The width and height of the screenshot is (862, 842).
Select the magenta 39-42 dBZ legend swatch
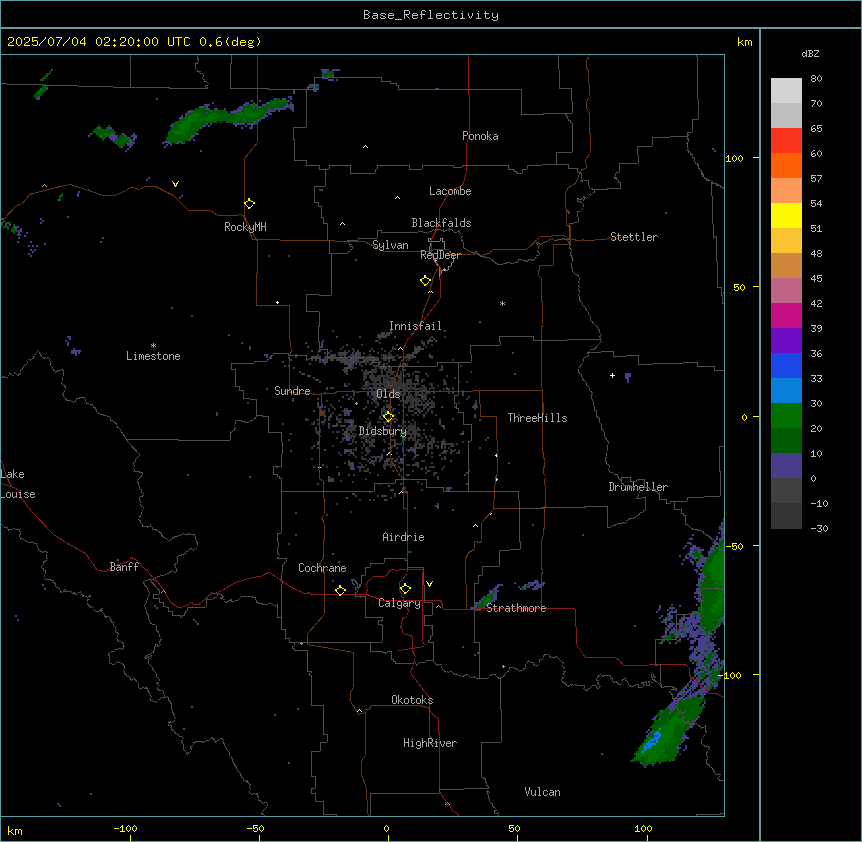pos(786,315)
